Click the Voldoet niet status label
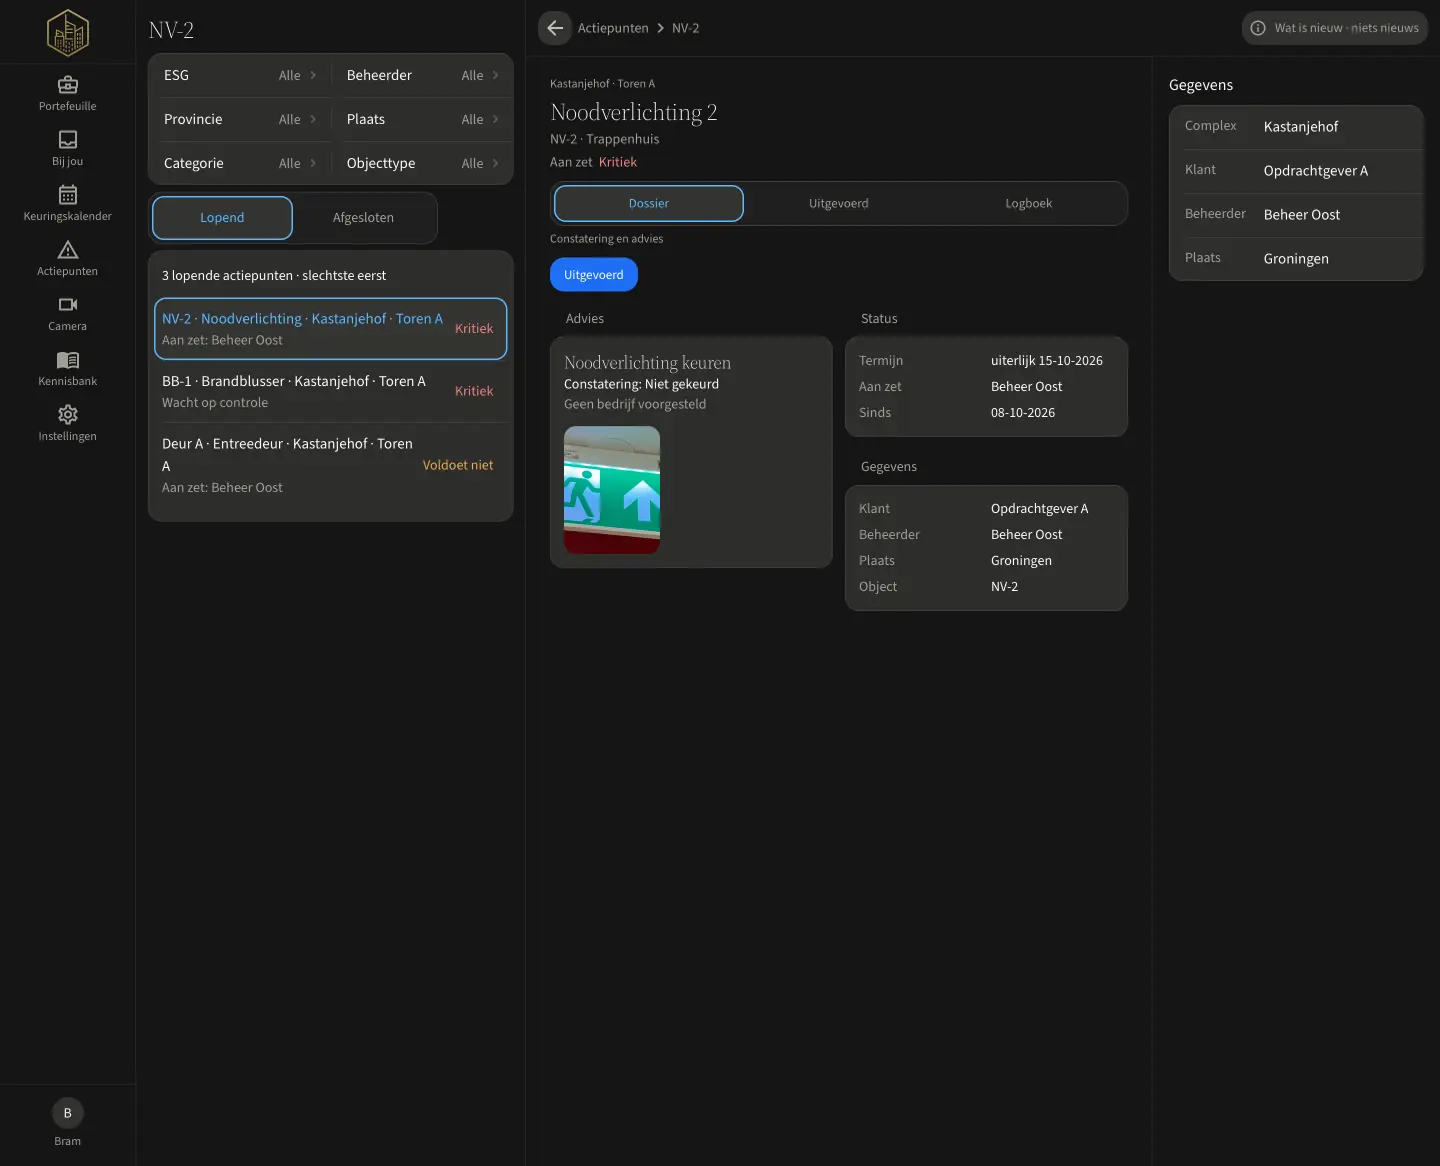This screenshot has width=1440, height=1166. (458, 465)
